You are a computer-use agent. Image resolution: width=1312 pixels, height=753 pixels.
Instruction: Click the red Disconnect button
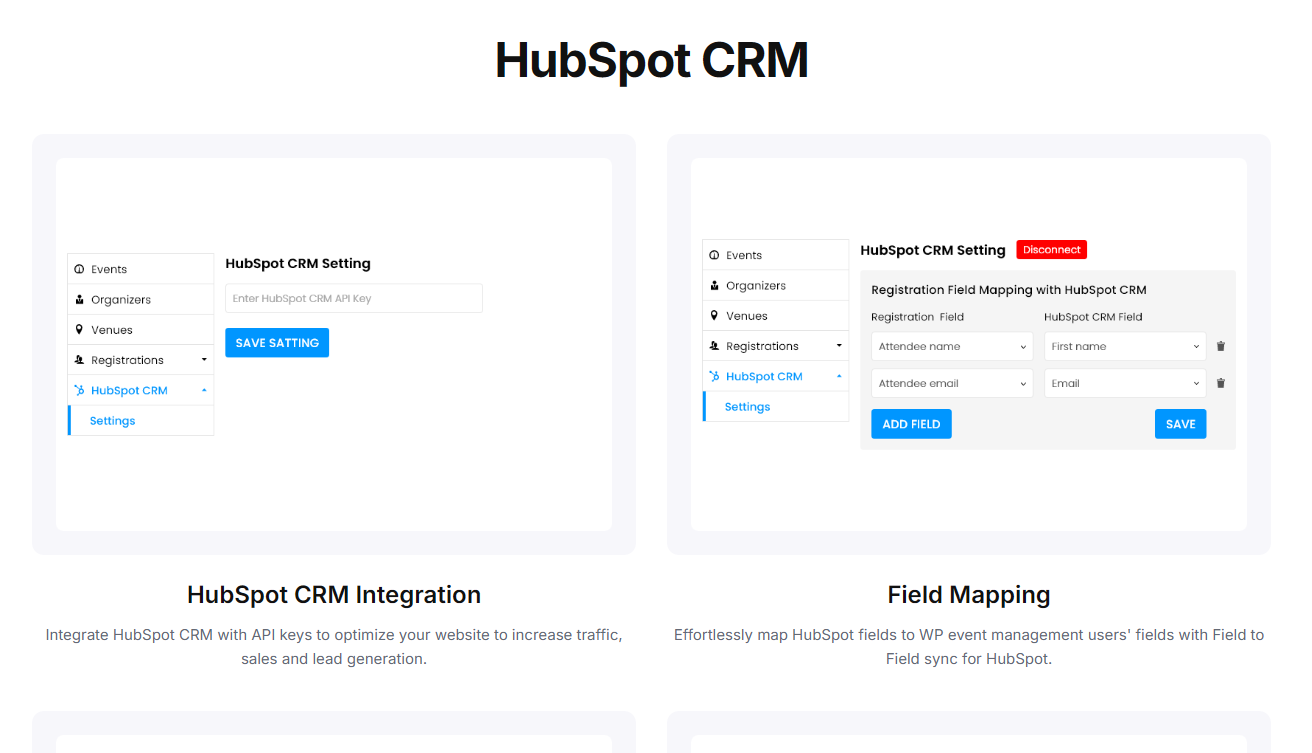coord(1052,250)
